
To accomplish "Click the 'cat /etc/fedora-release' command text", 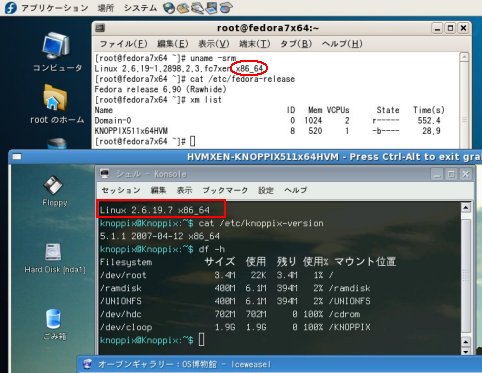I will 242,79.
